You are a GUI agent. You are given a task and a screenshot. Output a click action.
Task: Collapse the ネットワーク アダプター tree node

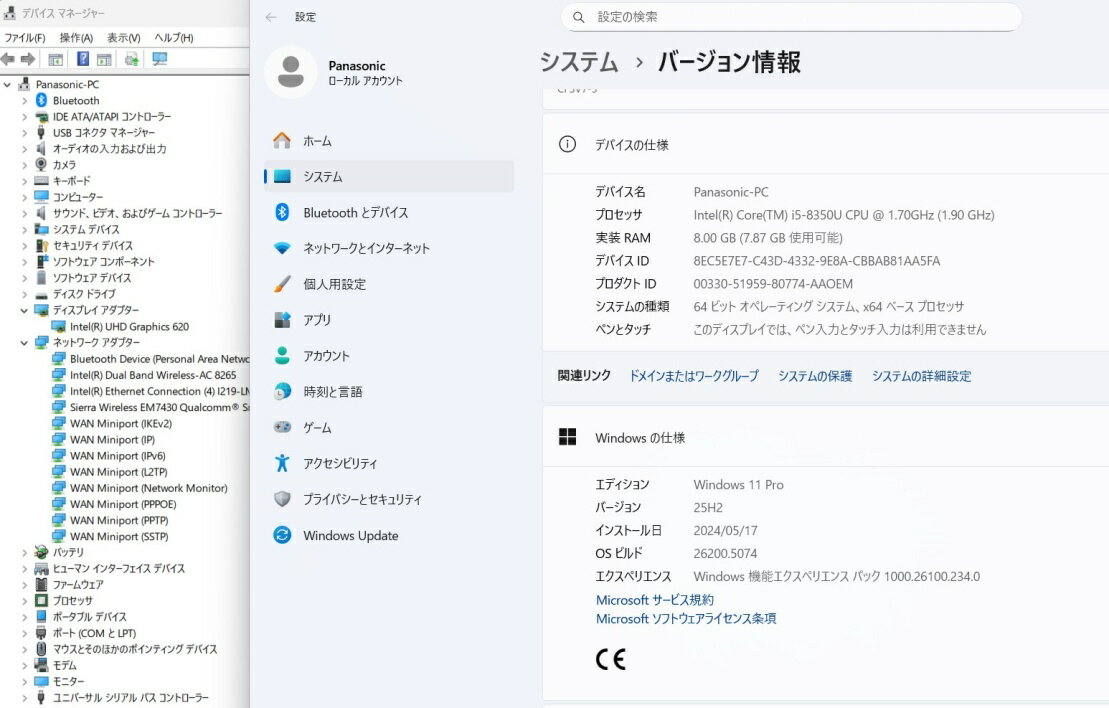click(24, 342)
